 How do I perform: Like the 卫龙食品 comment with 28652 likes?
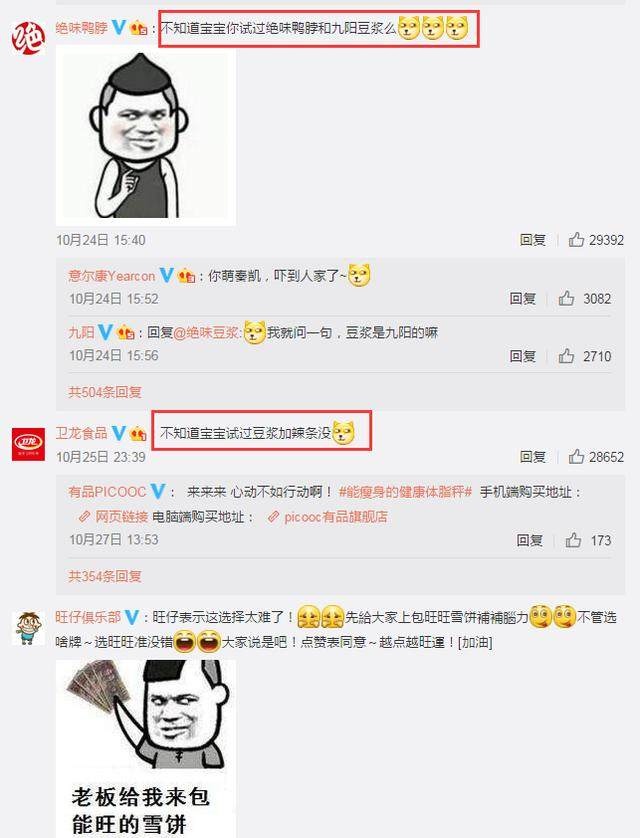(576, 456)
